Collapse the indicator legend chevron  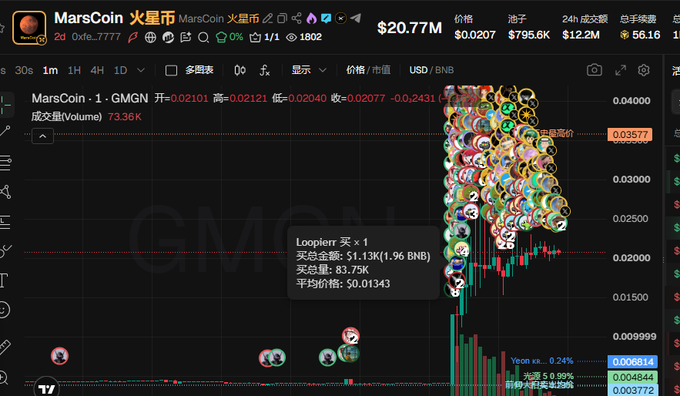[x=42, y=136]
